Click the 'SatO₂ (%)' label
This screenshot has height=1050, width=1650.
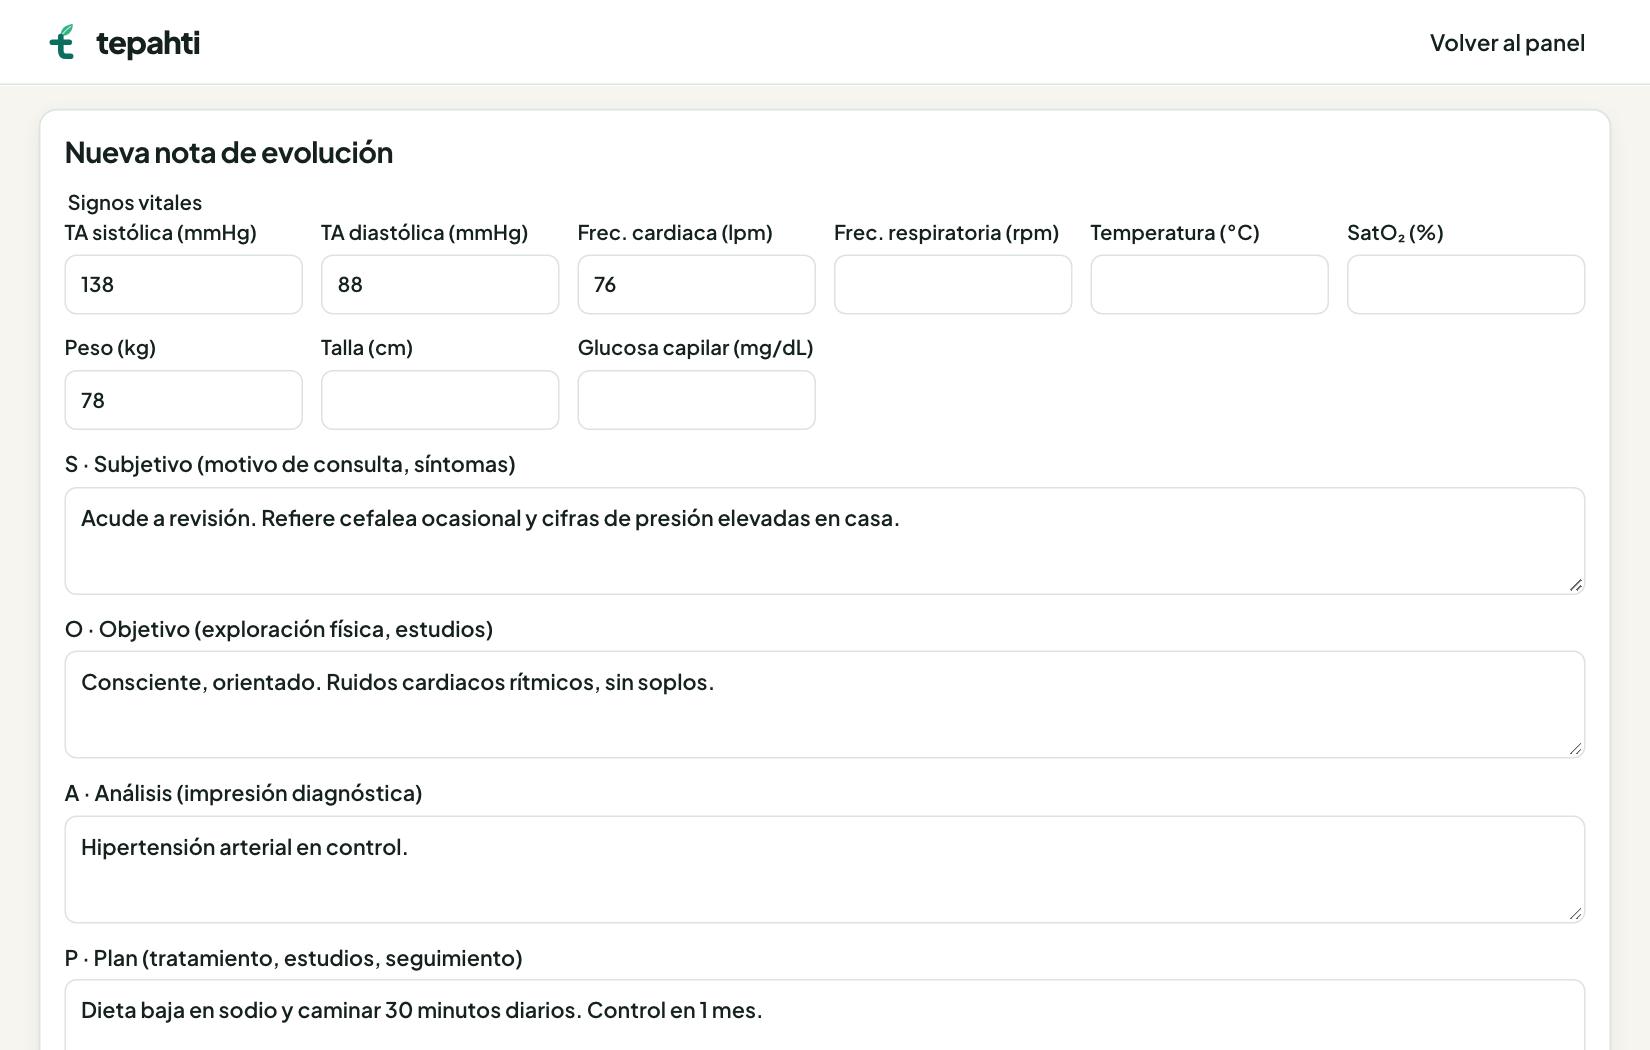(1395, 233)
